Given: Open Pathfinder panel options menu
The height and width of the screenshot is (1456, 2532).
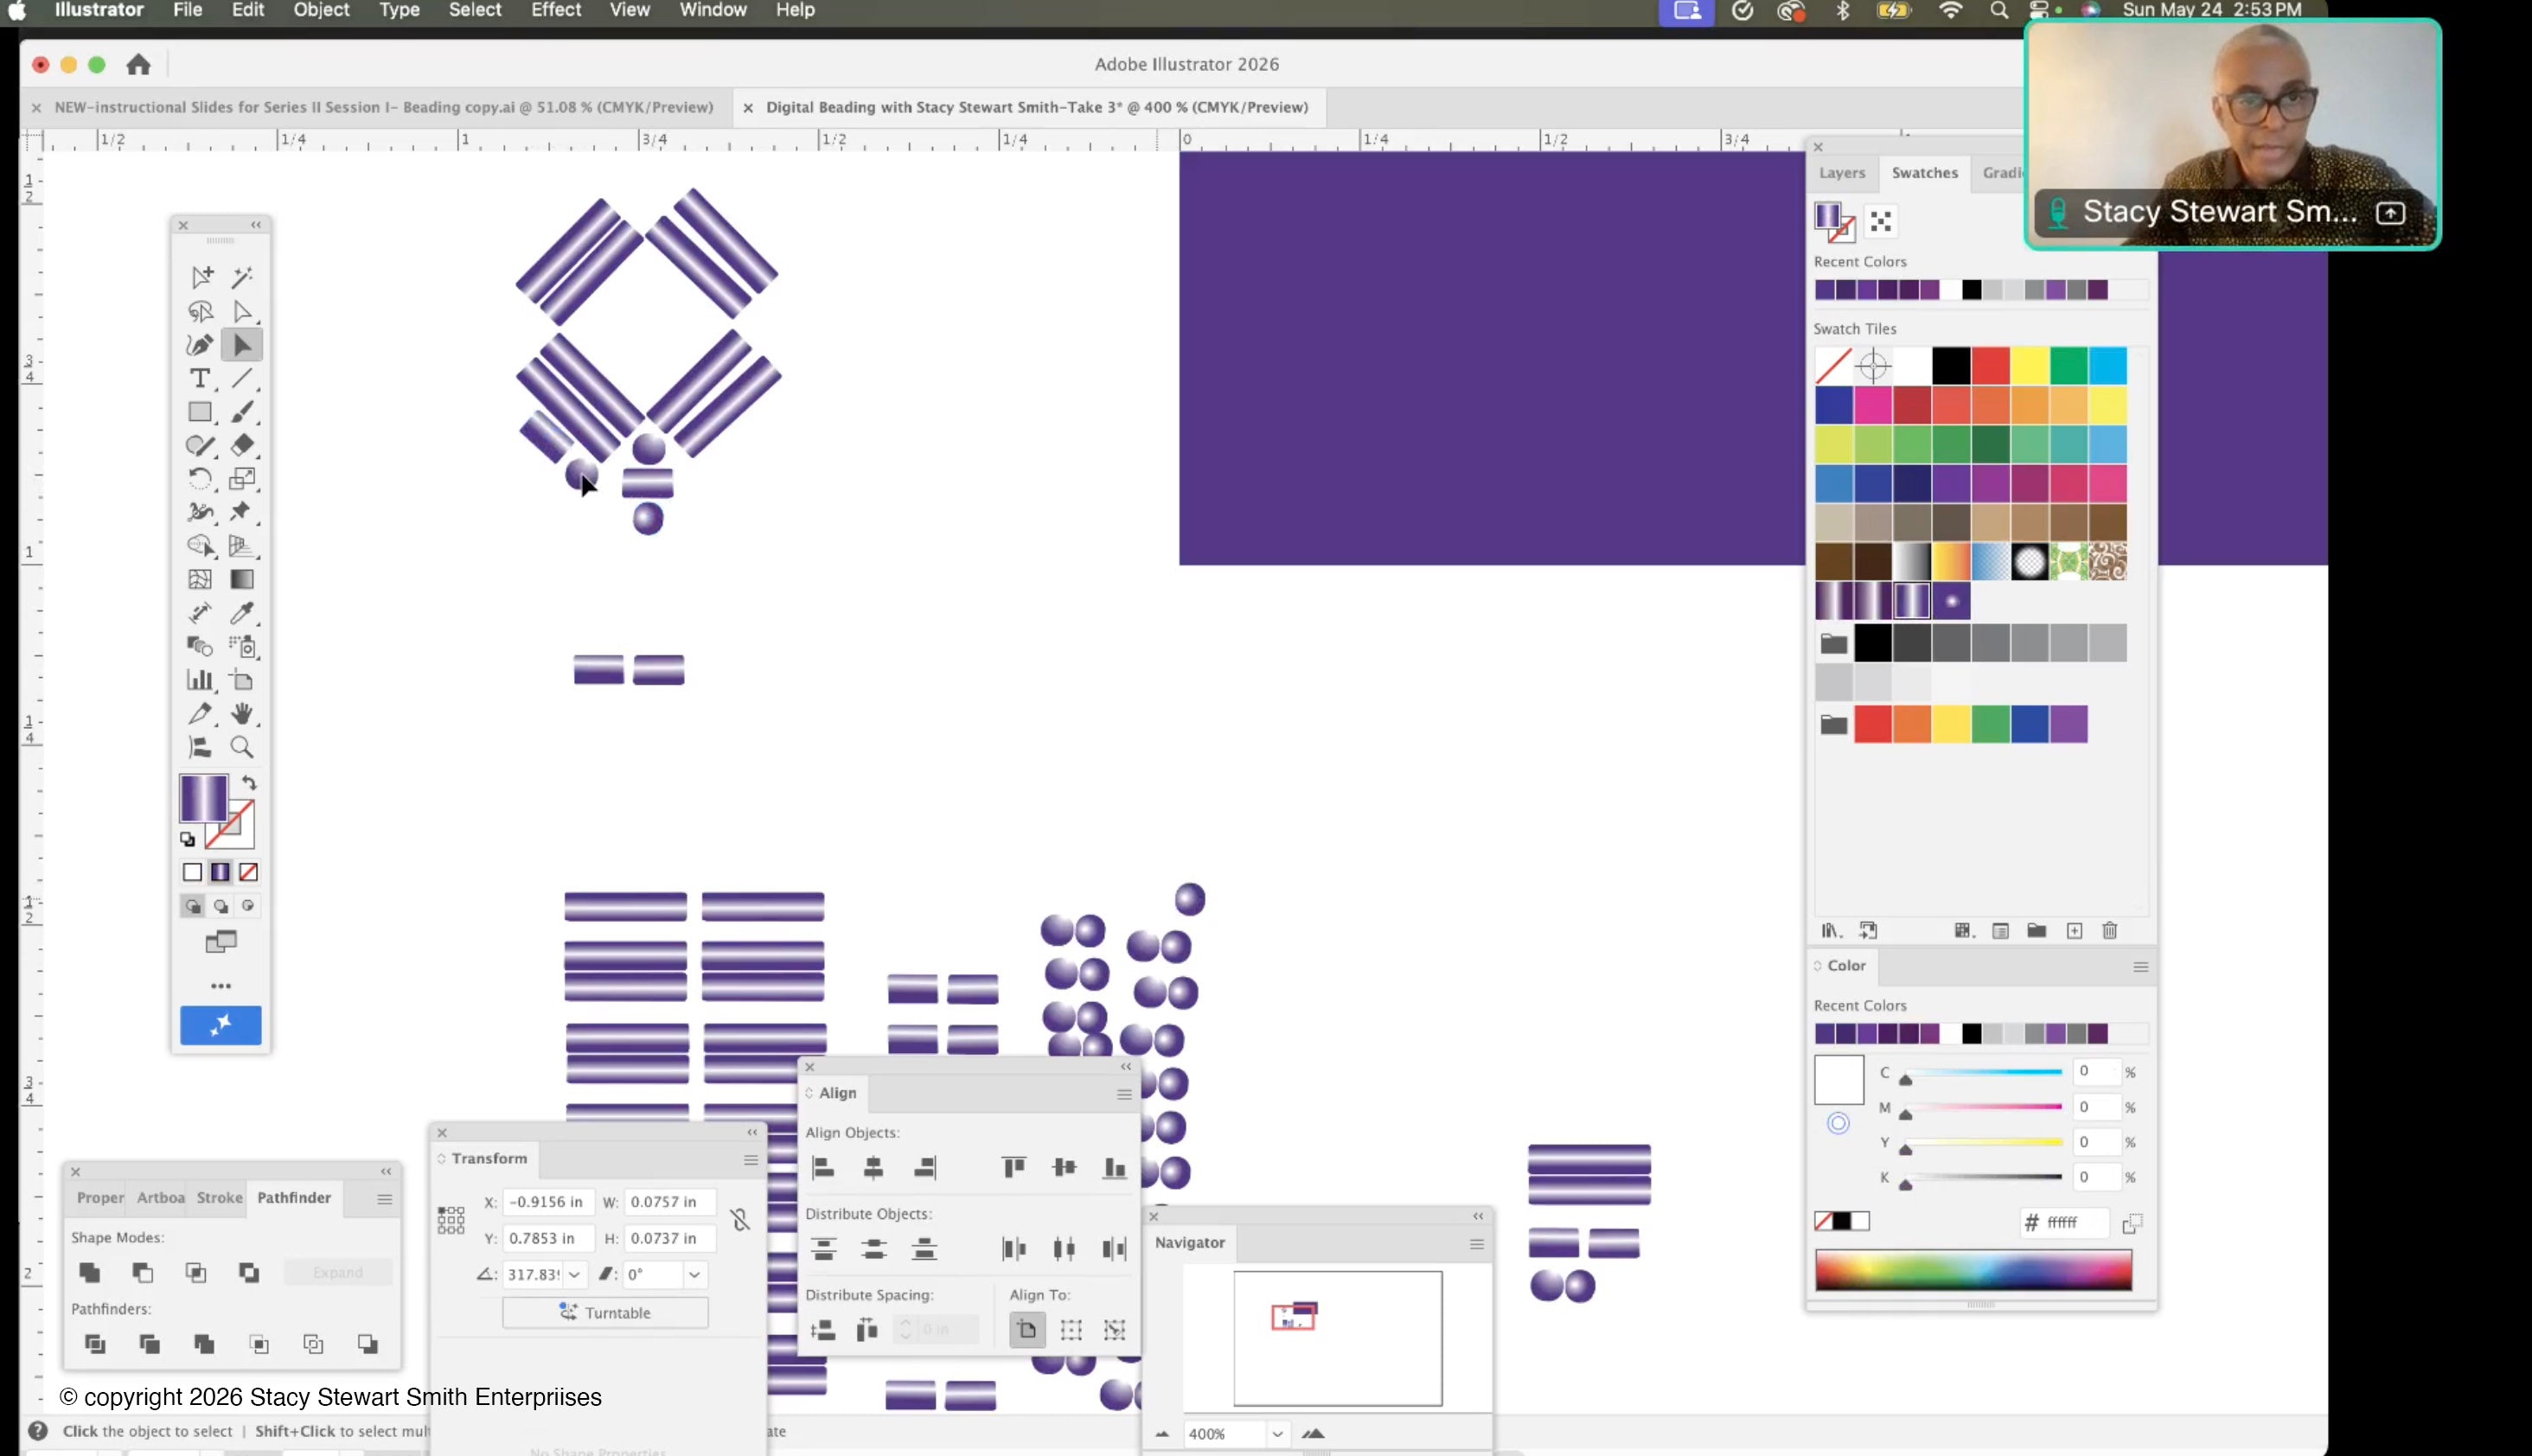Looking at the screenshot, I should coord(384,1199).
